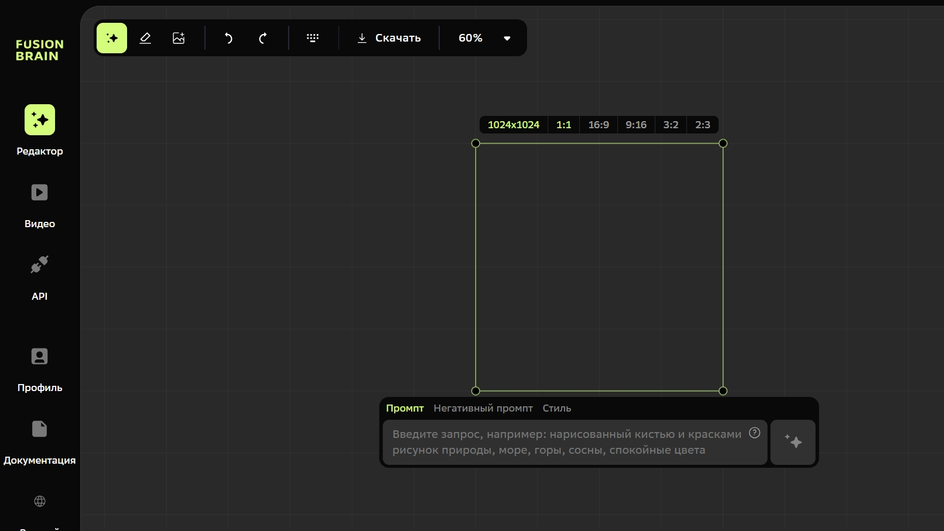This screenshot has height=531, width=944.
Task: Click the top-left canvas frame handle
Action: [x=476, y=143]
